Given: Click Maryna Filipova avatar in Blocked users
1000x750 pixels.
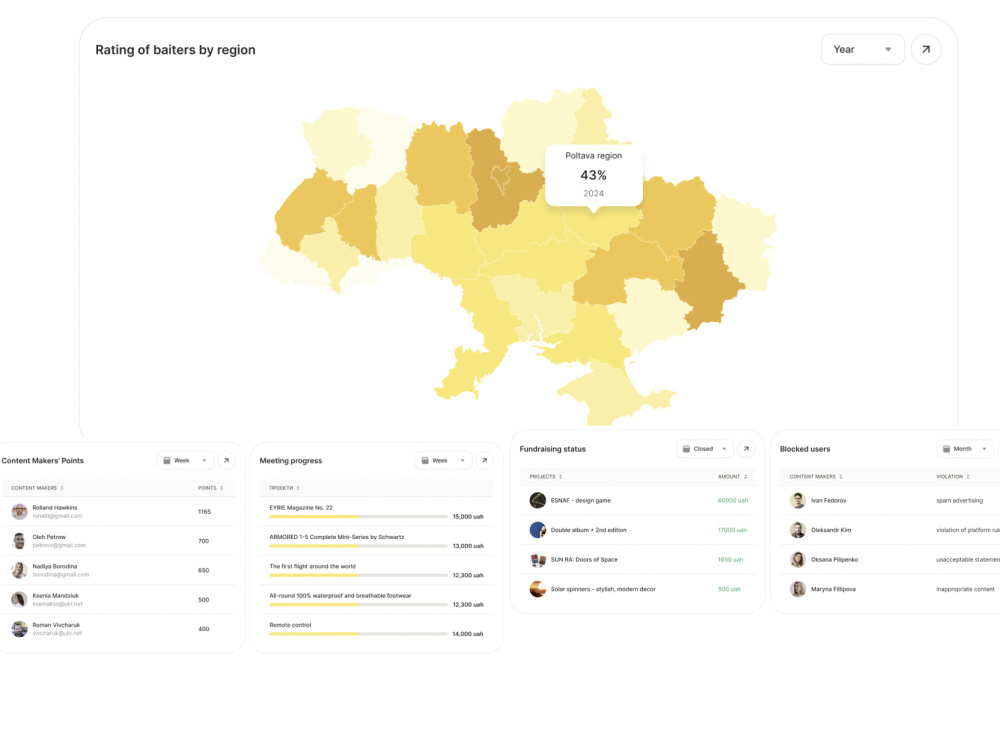Looking at the screenshot, I should click(x=797, y=589).
